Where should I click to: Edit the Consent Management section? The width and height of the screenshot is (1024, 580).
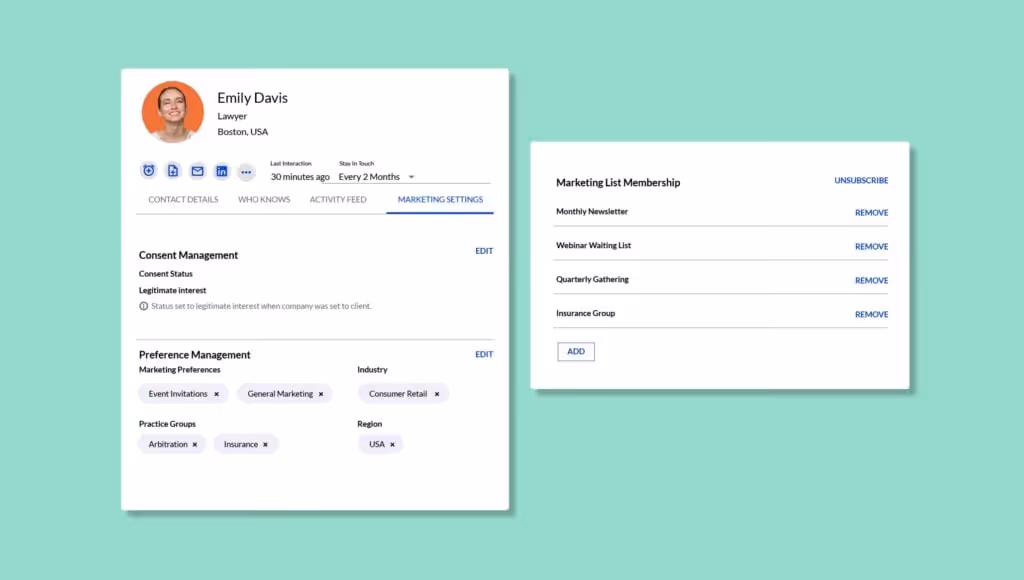click(484, 251)
